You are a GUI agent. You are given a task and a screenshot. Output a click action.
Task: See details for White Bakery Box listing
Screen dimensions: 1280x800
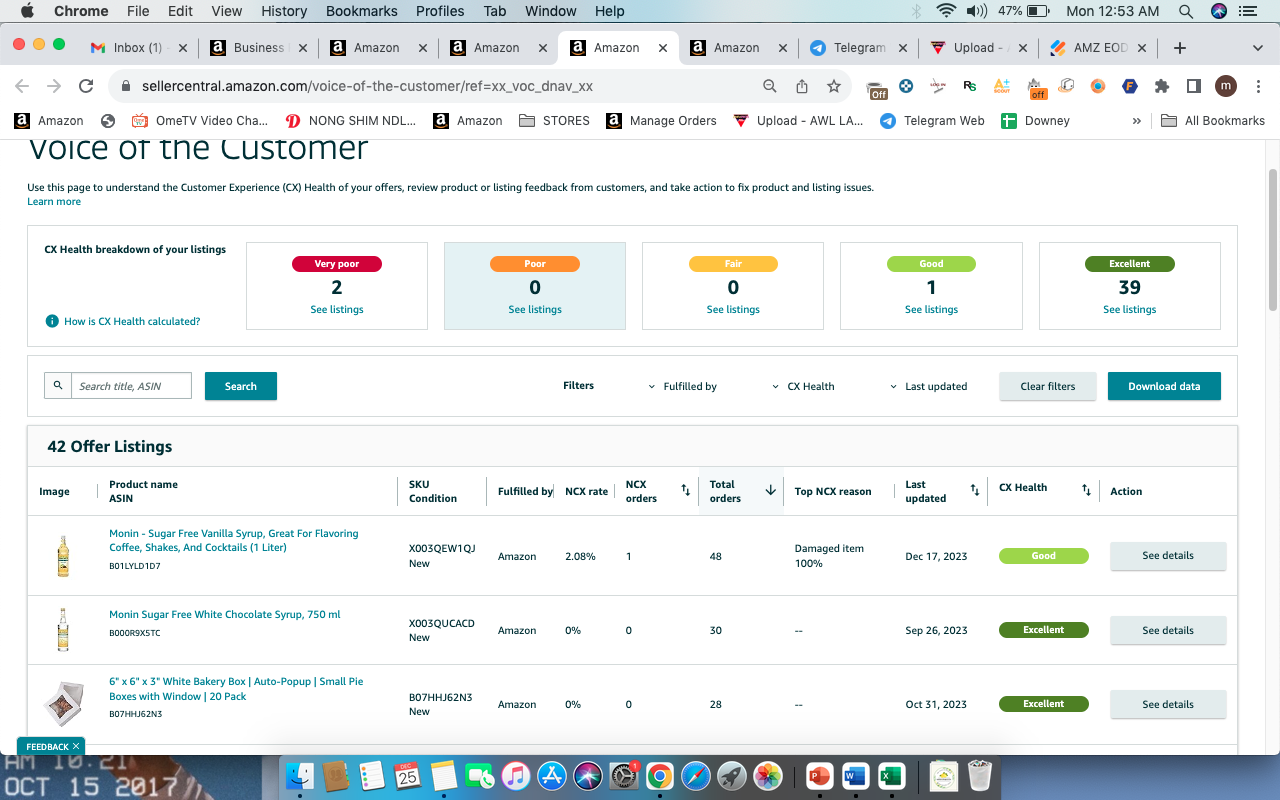click(1168, 704)
